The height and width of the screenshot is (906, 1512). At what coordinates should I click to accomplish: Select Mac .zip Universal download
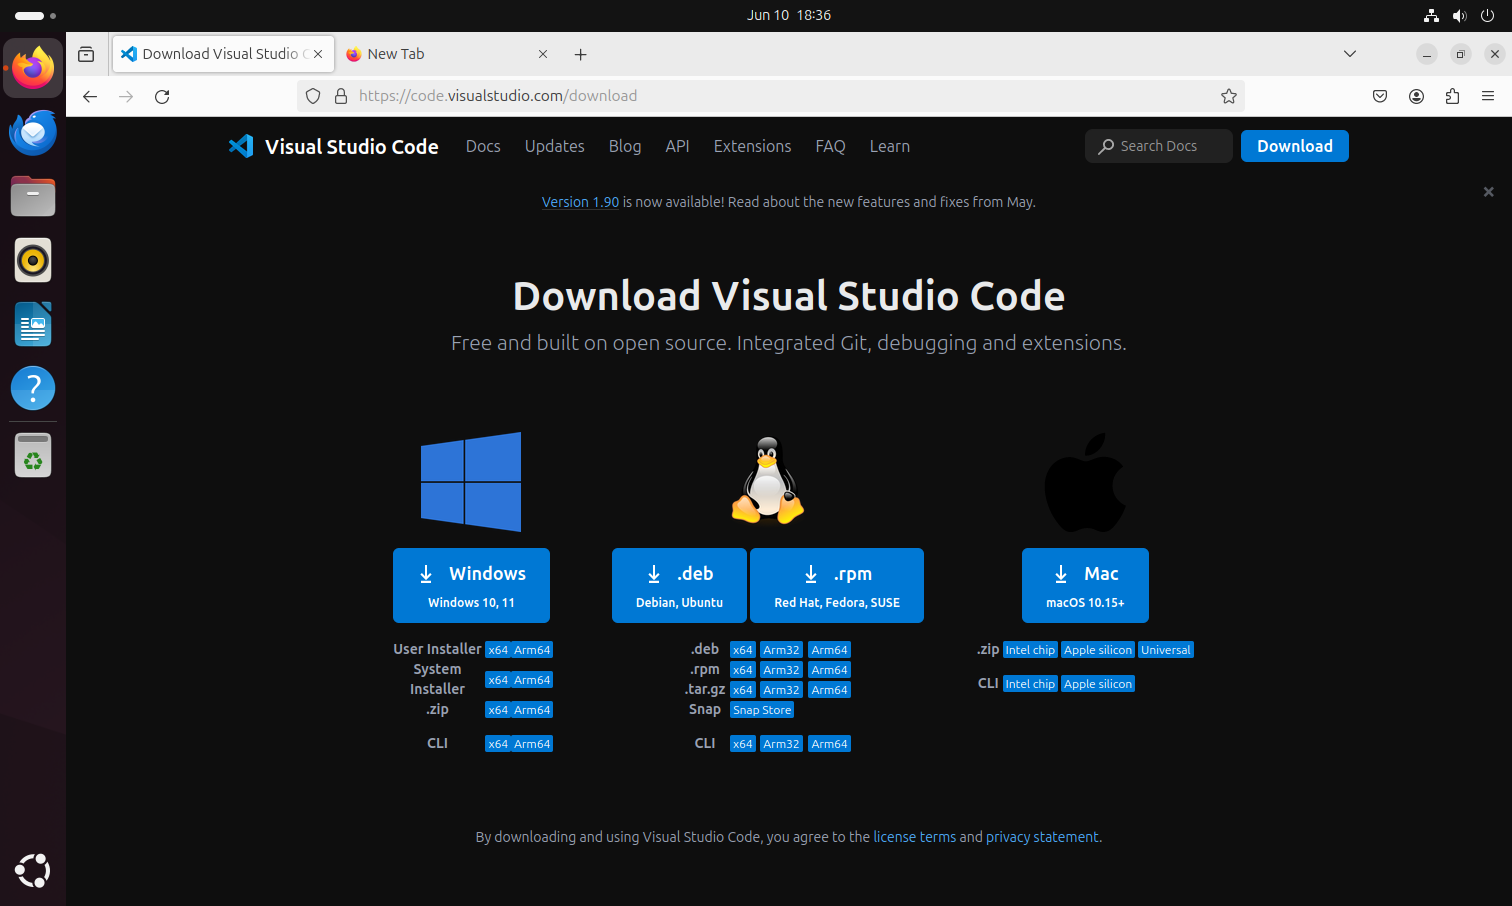pyautogui.click(x=1166, y=650)
